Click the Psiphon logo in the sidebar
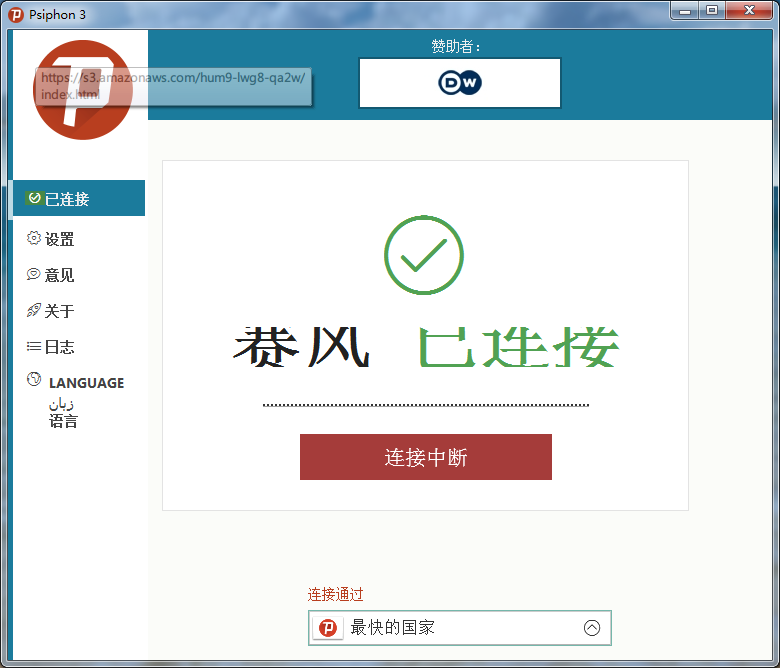The width and height of the screenshot is (780, 668). [x=83, y=90]
